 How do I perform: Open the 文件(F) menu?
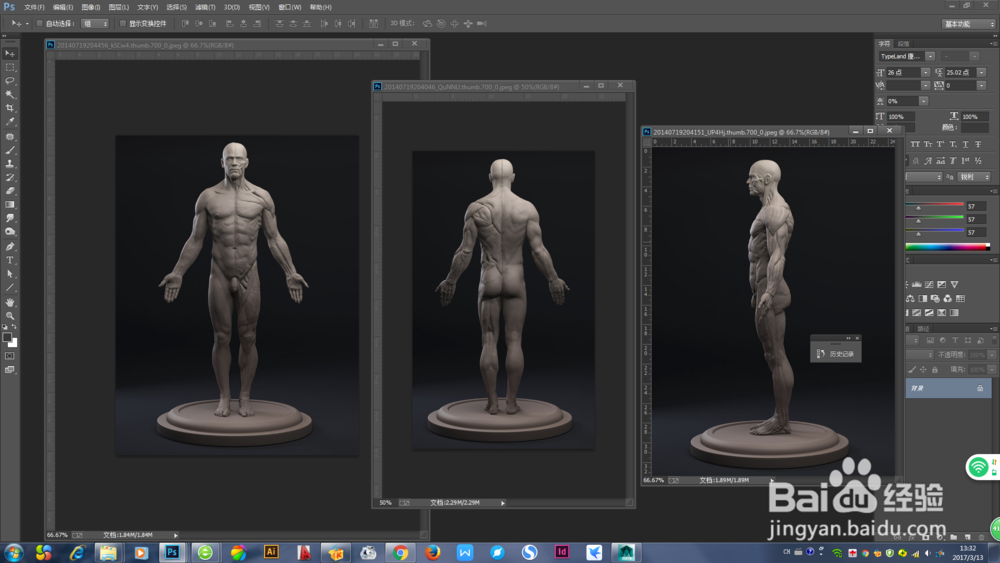(x=34, y=7)
